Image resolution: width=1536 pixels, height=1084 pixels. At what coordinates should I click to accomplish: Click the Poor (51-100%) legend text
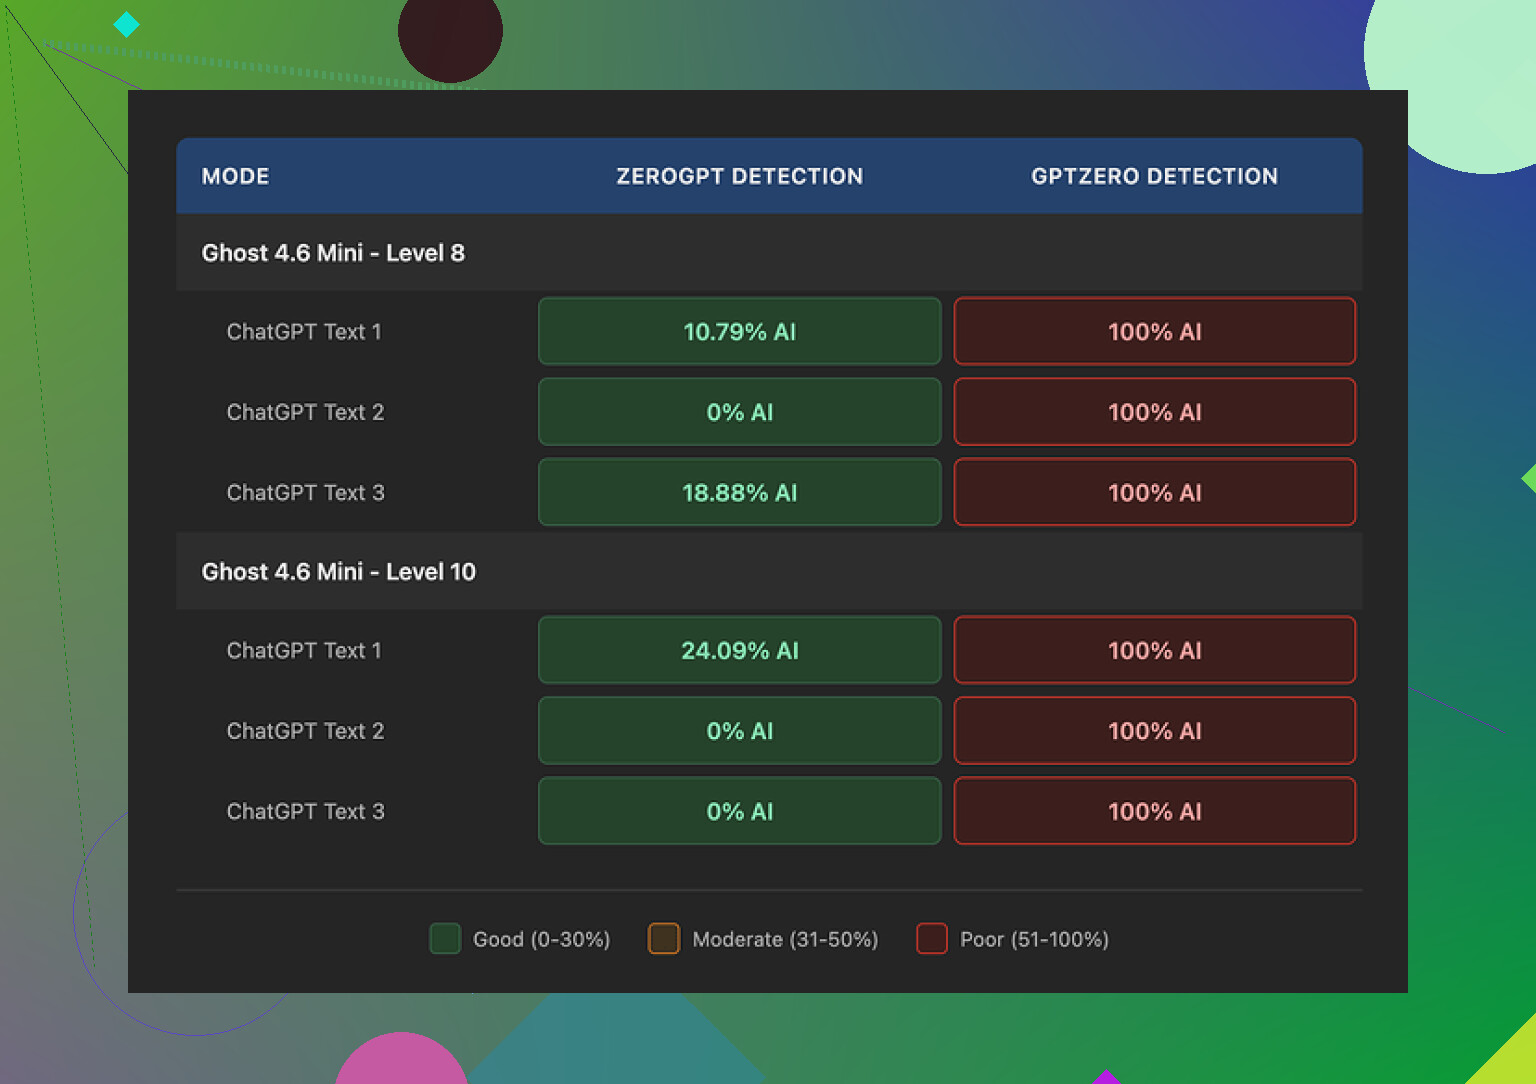tap(1034, 940)
